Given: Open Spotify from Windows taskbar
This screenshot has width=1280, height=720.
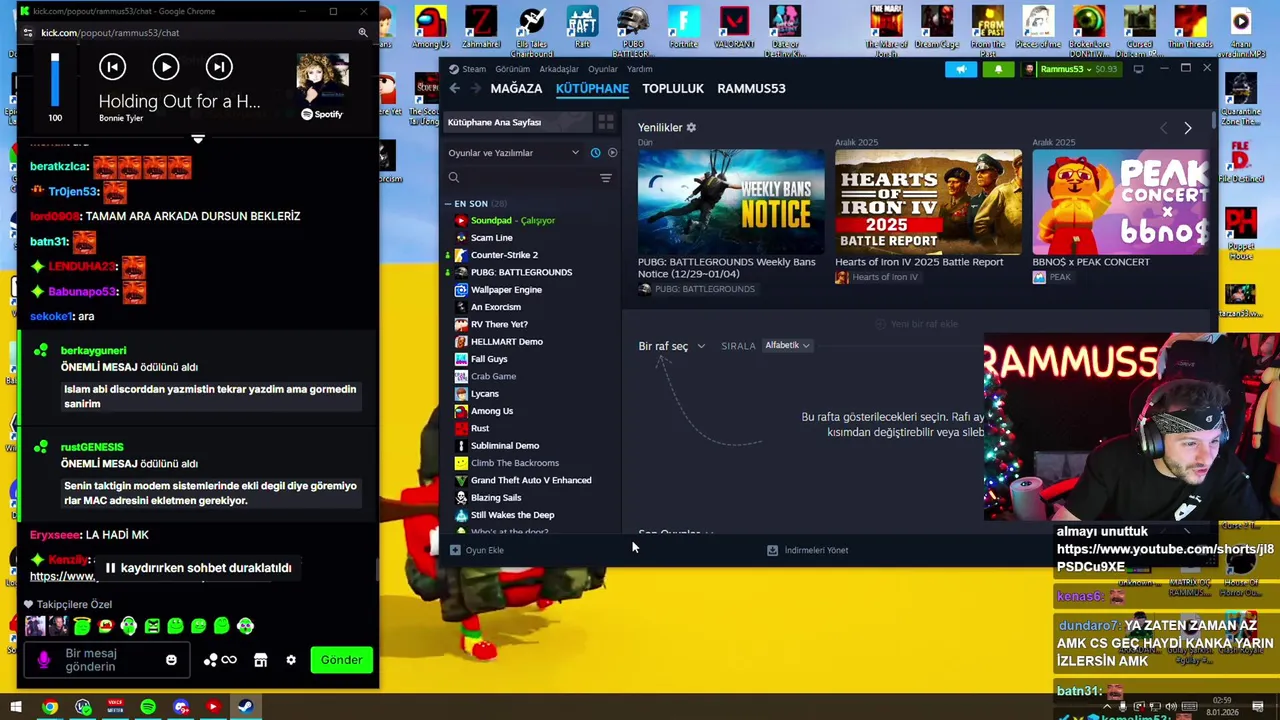Looking at the screenshot, I should [x=148, y=708].
